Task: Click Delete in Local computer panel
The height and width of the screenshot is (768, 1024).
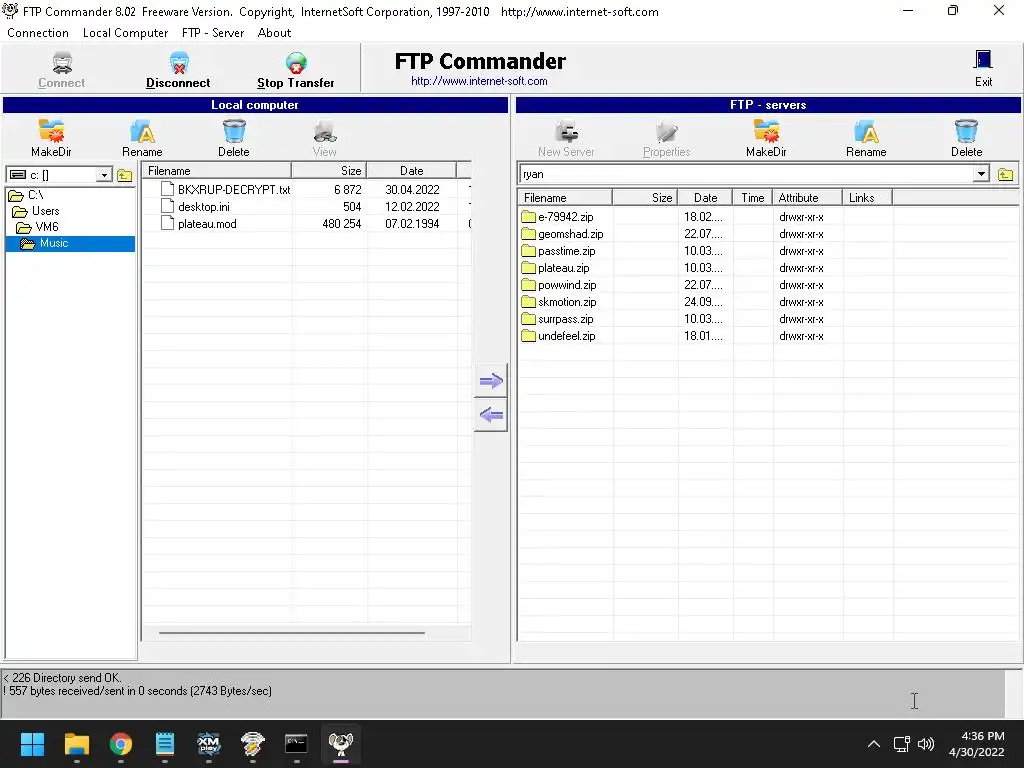Action: click(x=234, y=138)
